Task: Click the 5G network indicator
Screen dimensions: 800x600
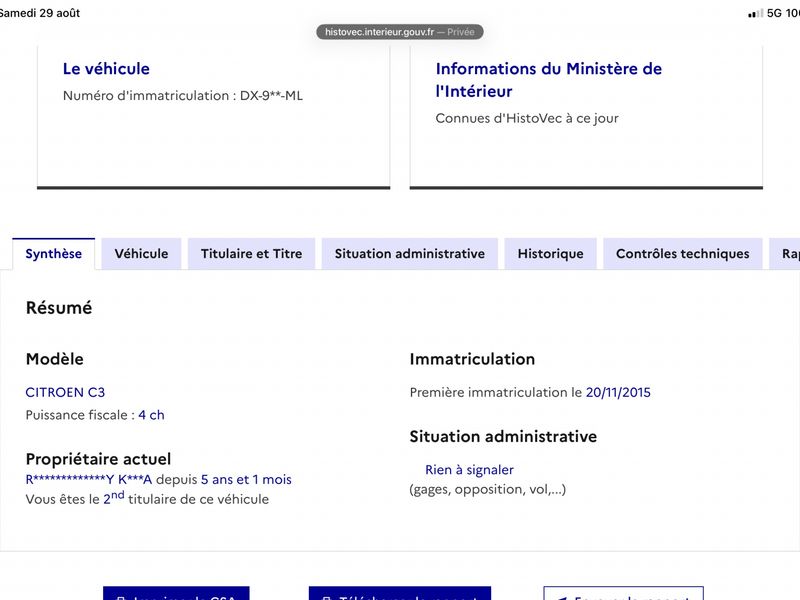Action: 774,13
